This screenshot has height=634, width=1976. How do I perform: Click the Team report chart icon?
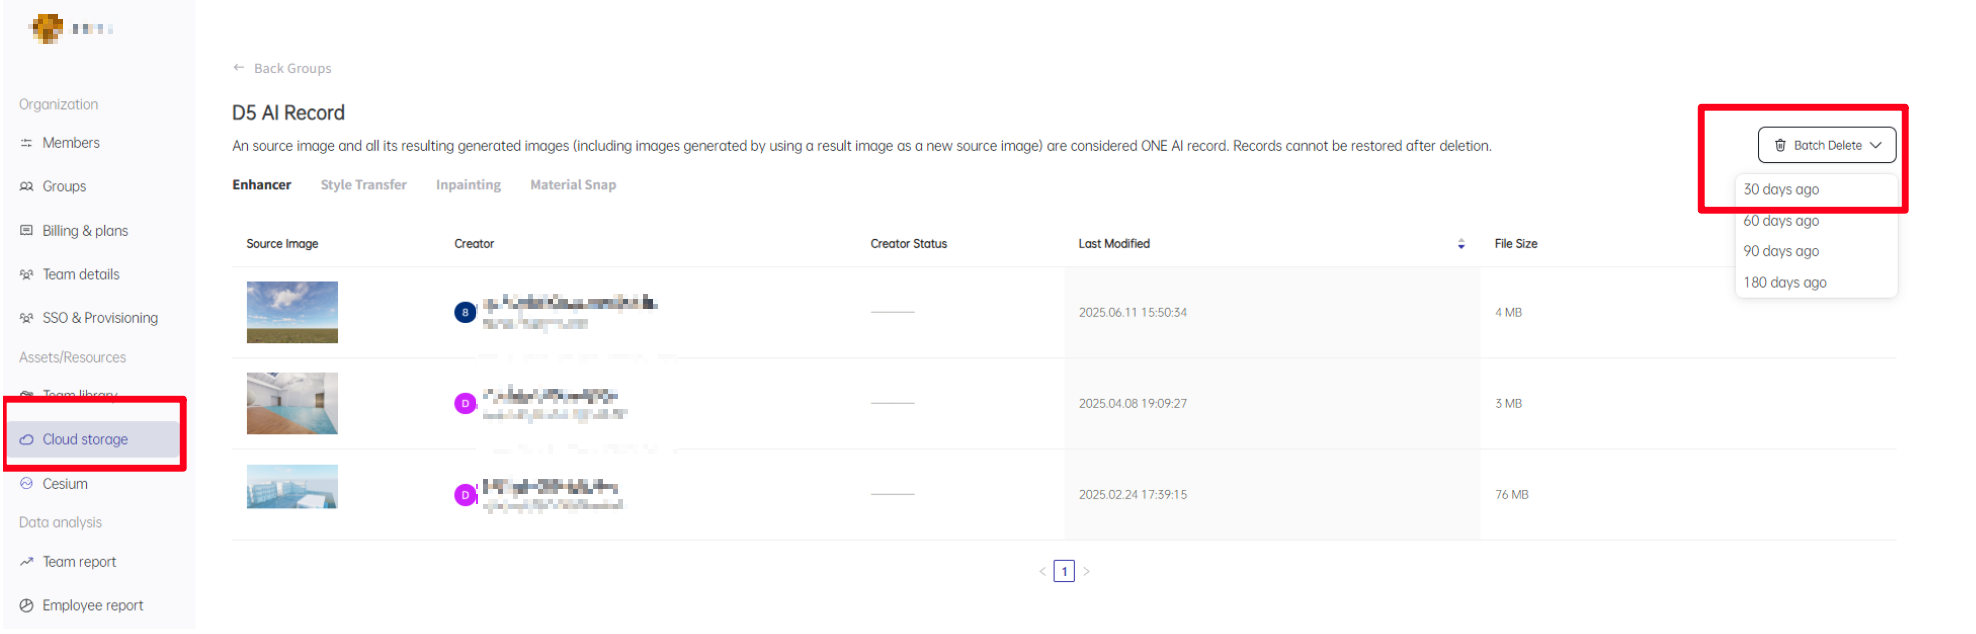26,562
